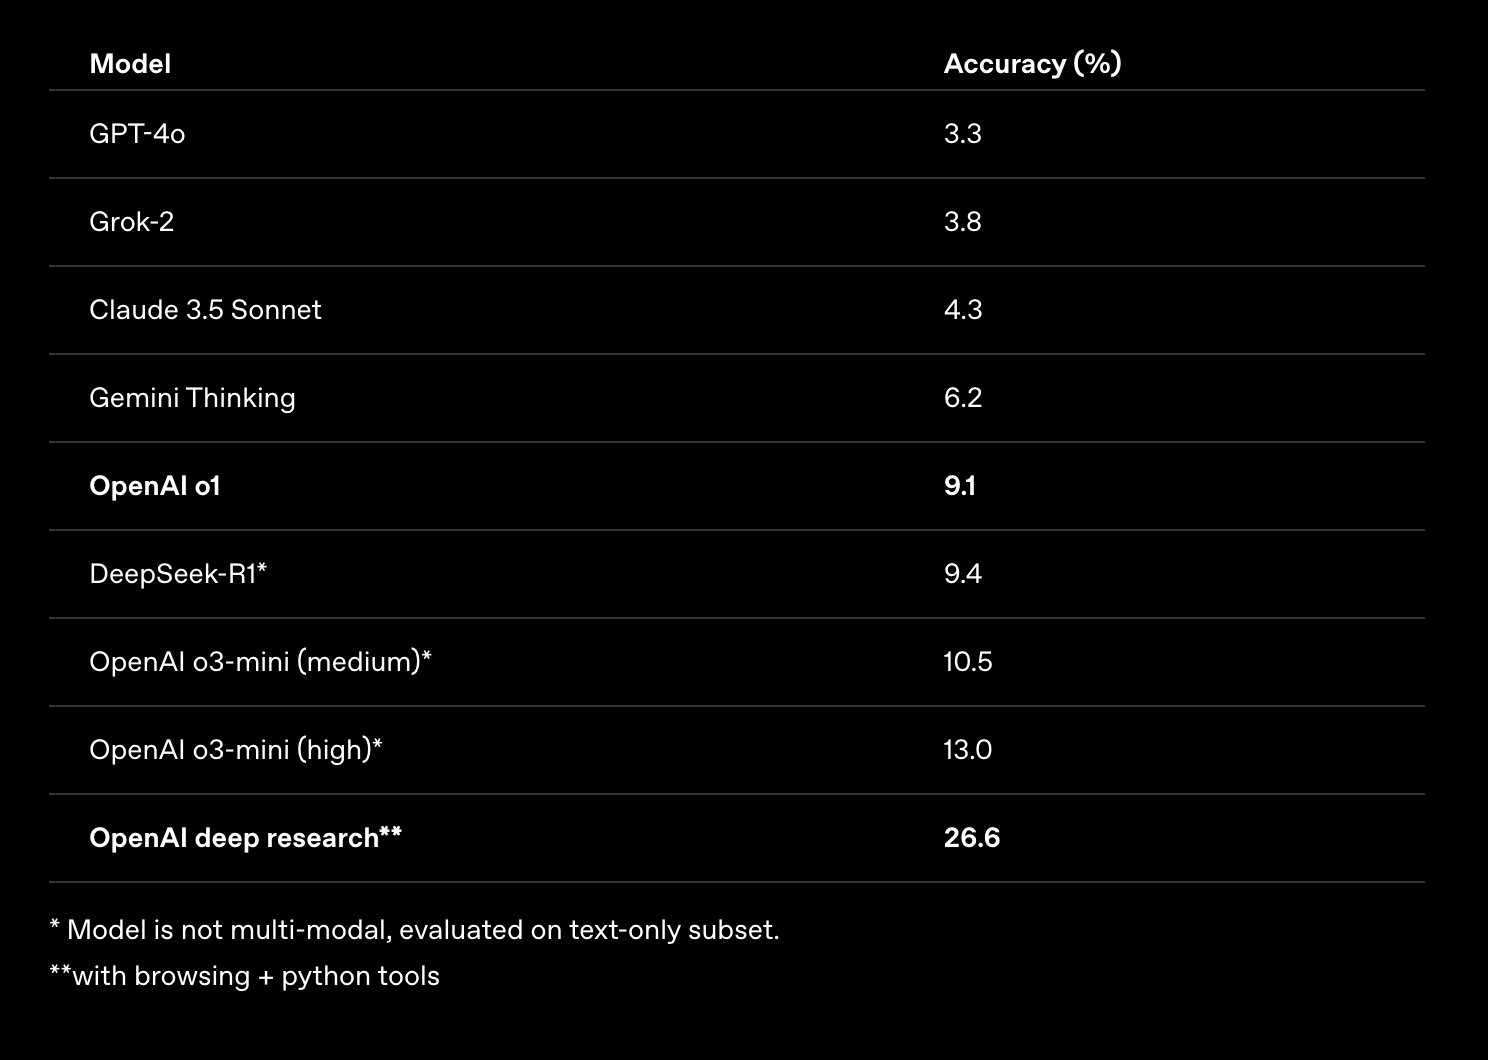Click the Grok-2 model name

coord(132,222)
